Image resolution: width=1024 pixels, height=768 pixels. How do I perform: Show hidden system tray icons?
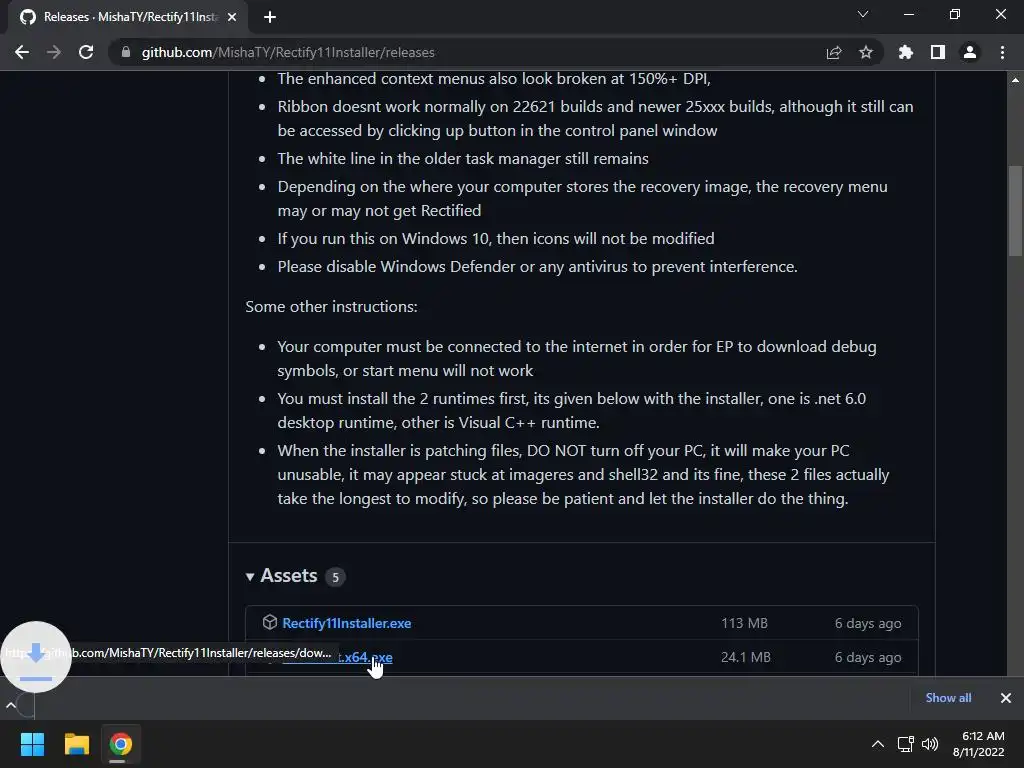click(878, 744)
